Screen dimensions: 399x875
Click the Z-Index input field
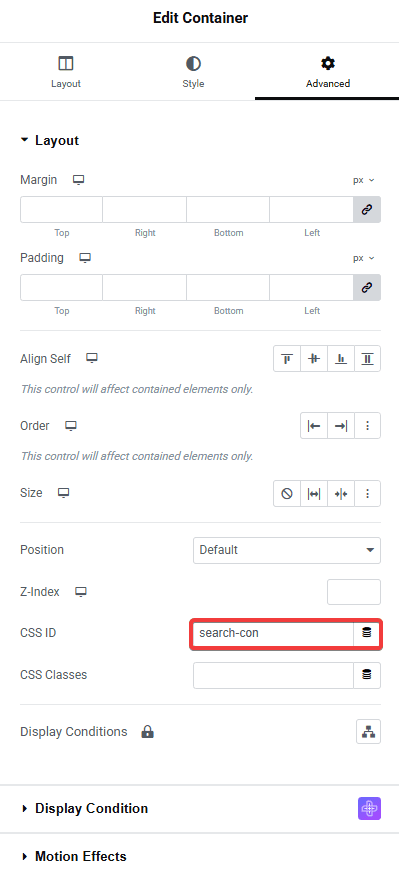click(x=354, y=592)
